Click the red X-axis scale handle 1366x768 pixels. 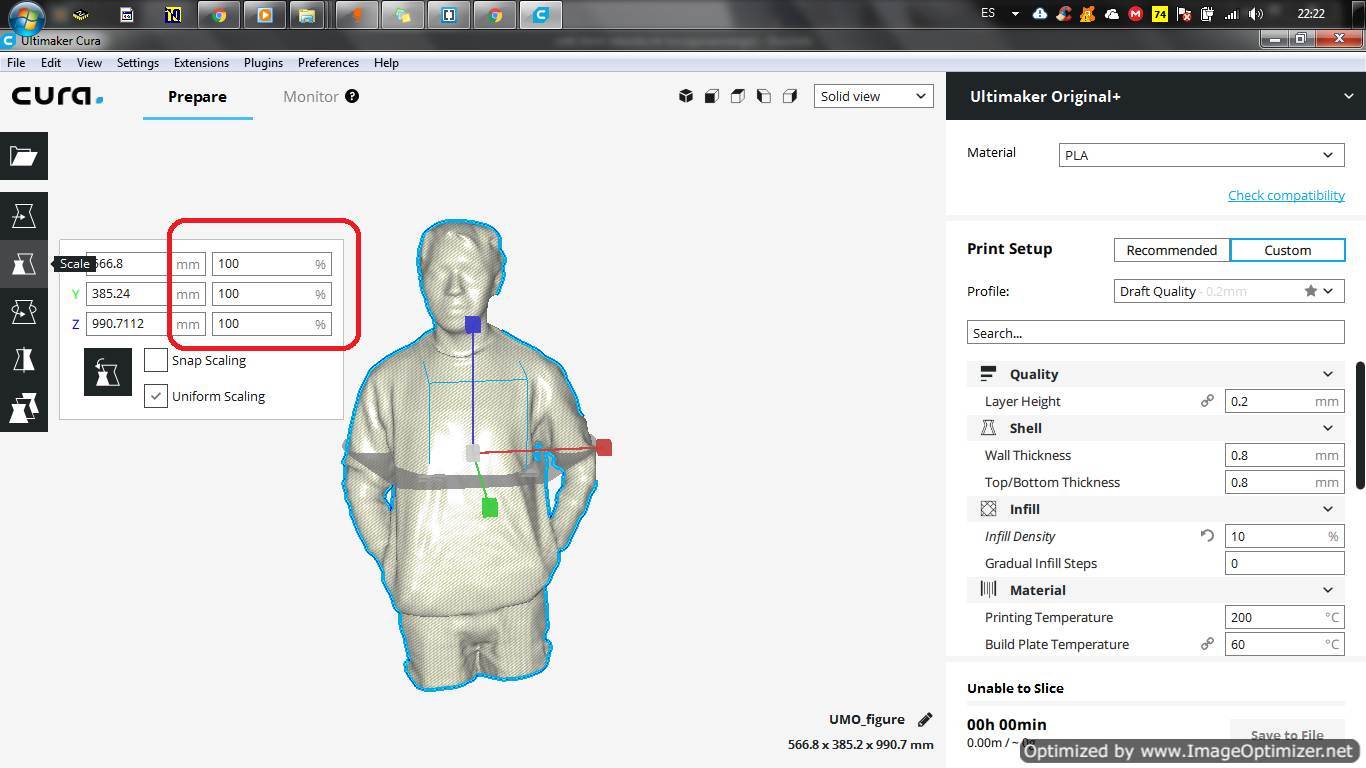tap(604, 447)
